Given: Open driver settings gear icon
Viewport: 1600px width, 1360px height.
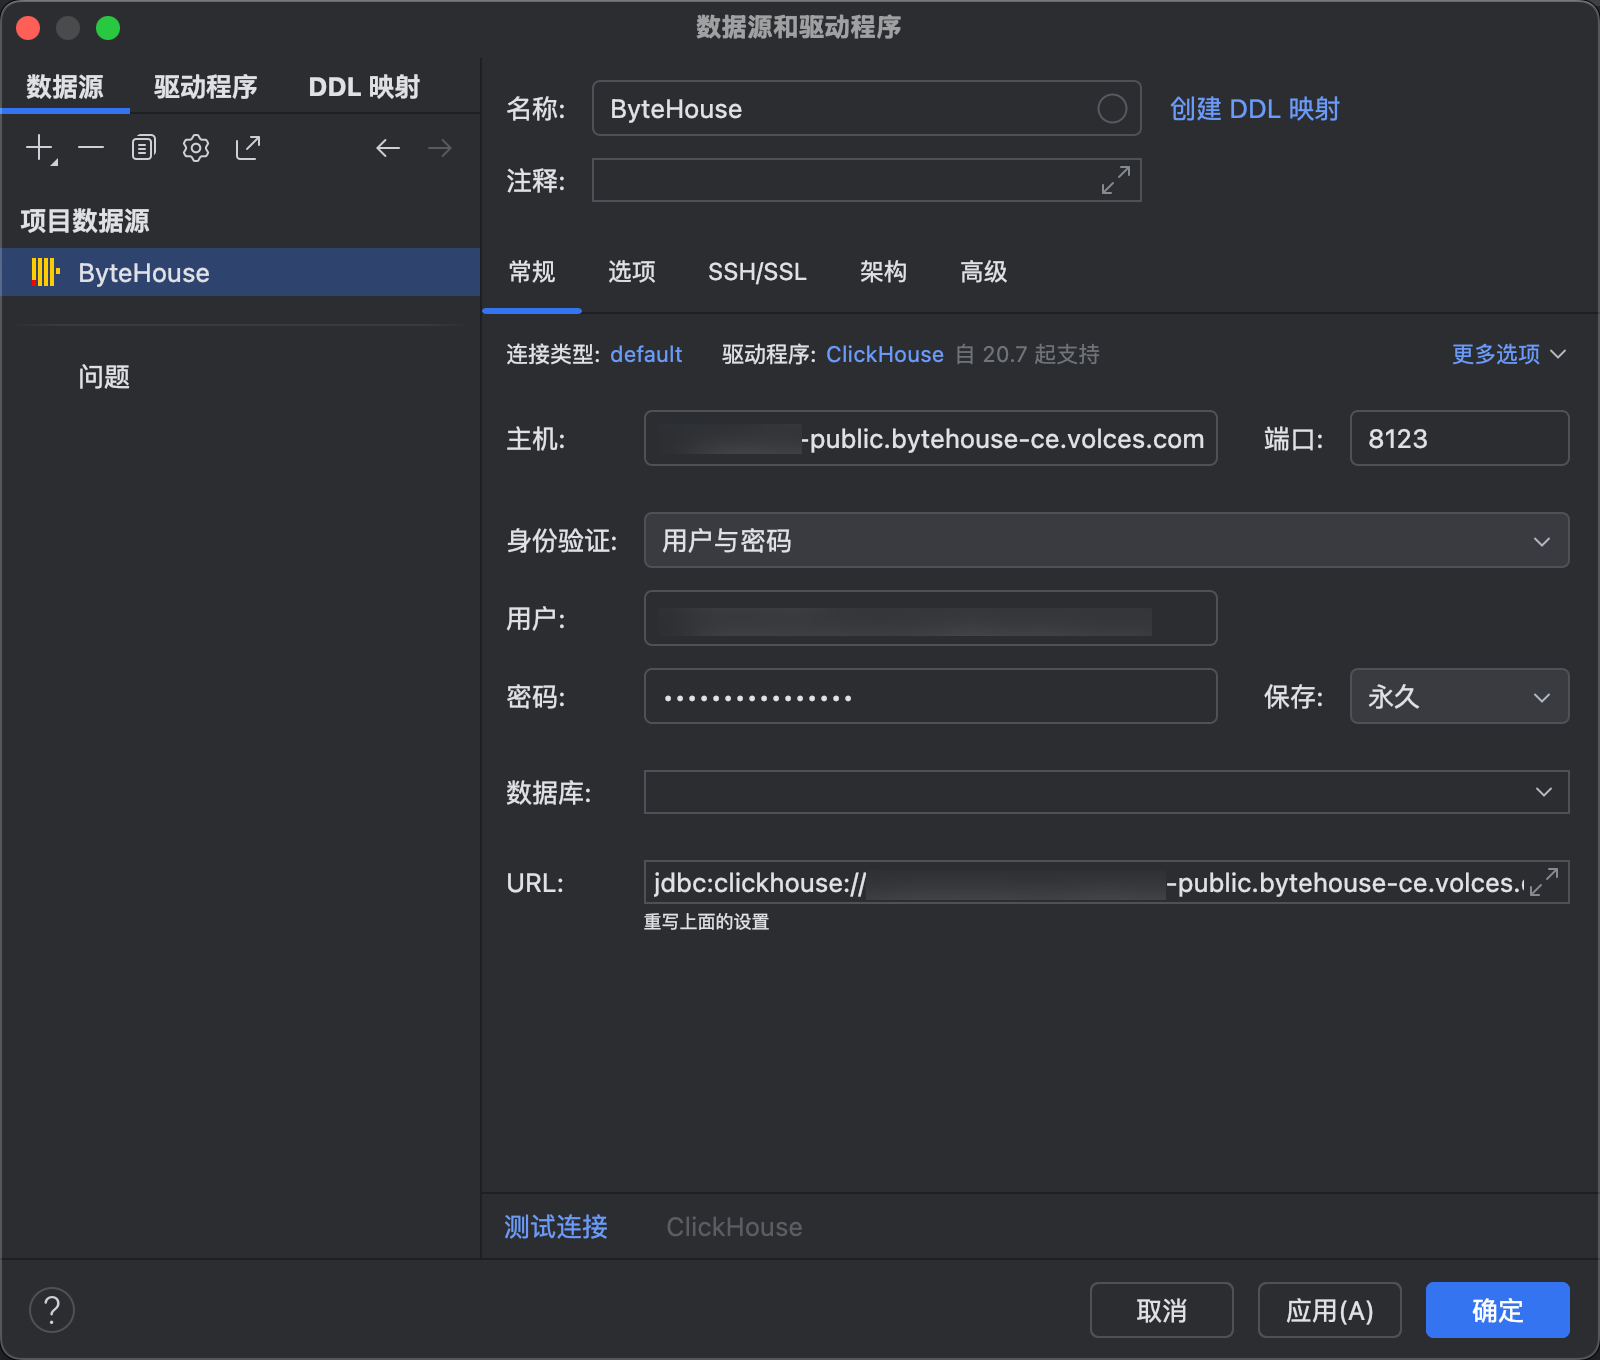Looking at the screenshot, I should [196, 149].
